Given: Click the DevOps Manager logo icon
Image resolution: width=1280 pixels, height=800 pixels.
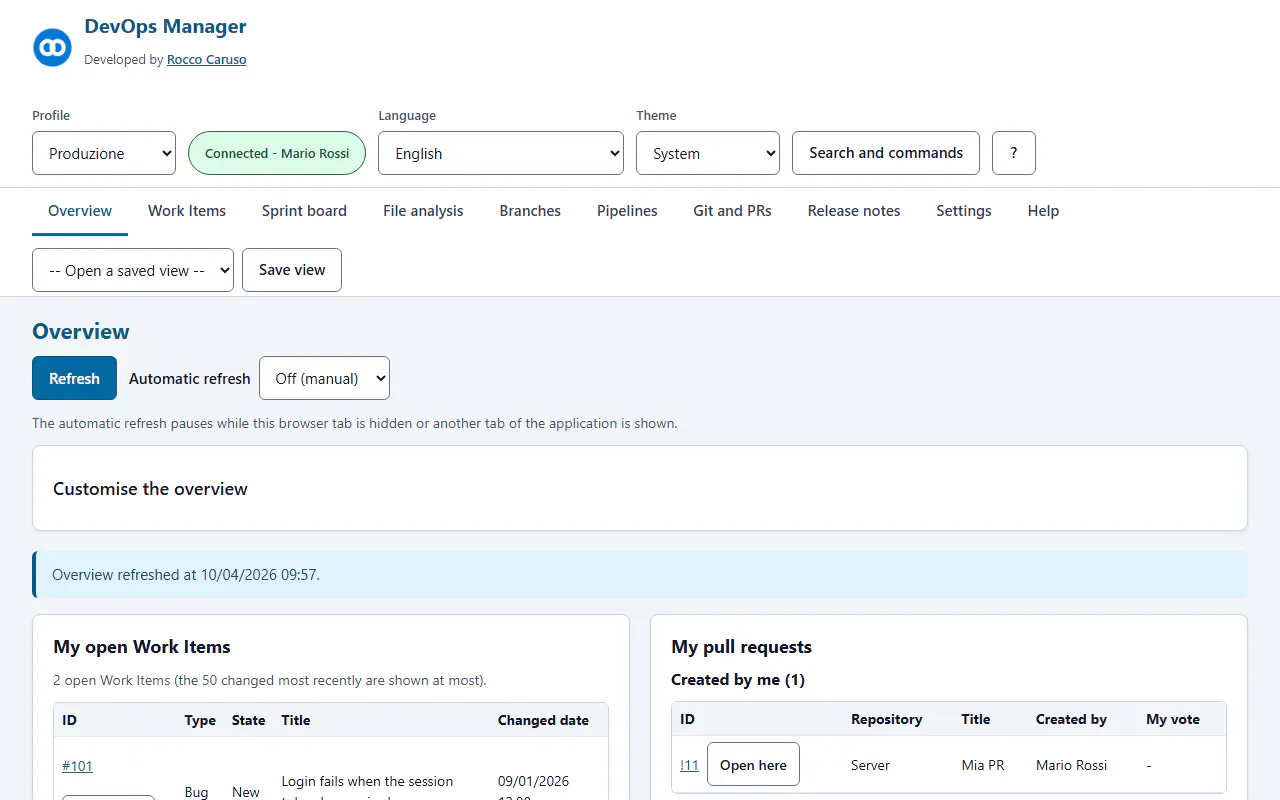Looking at the screenshot, I should [x=52, y=47].
